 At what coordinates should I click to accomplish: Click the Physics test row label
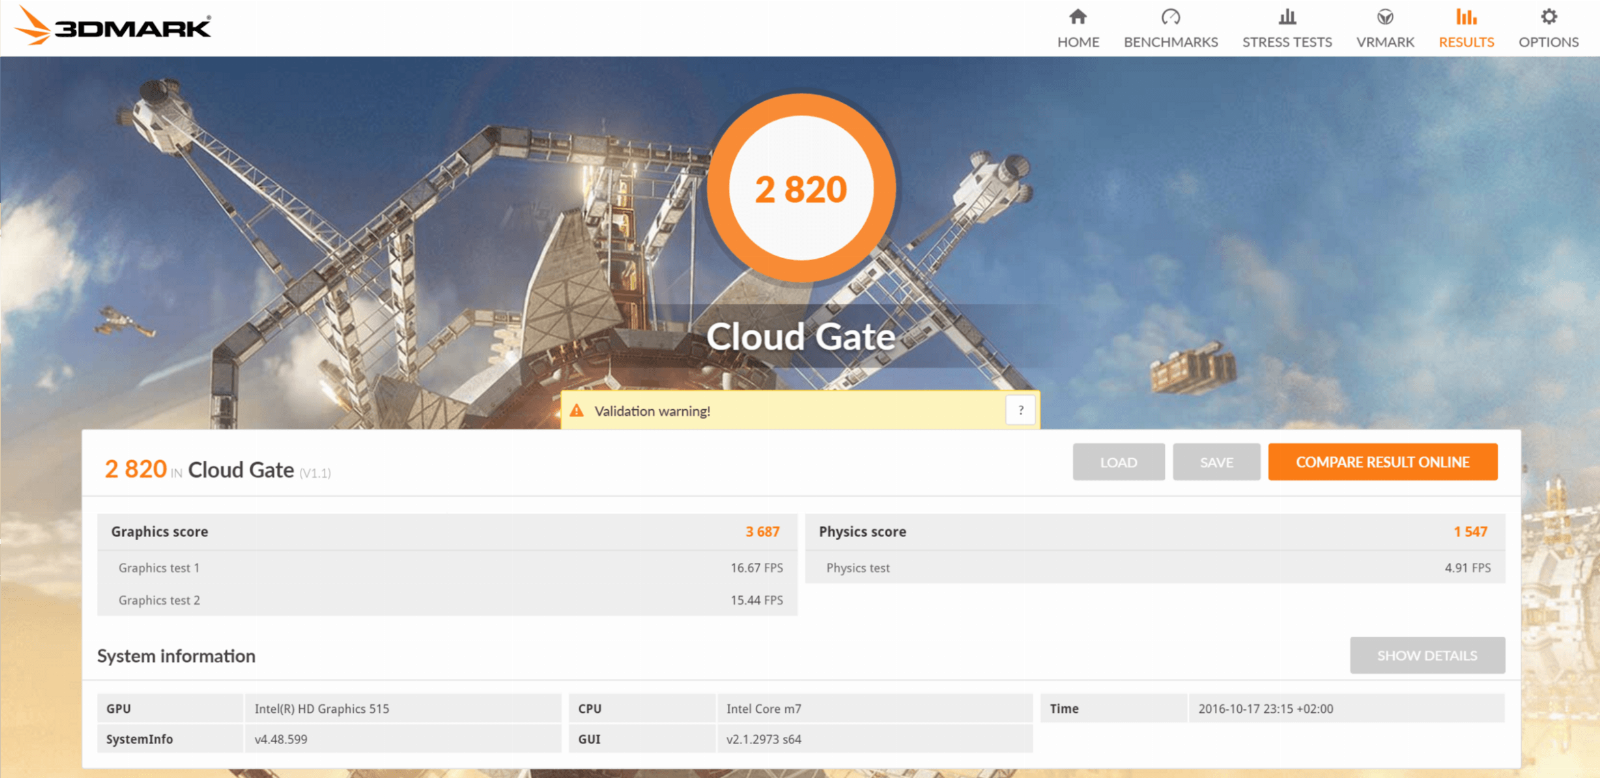click(x=858, y=568)
